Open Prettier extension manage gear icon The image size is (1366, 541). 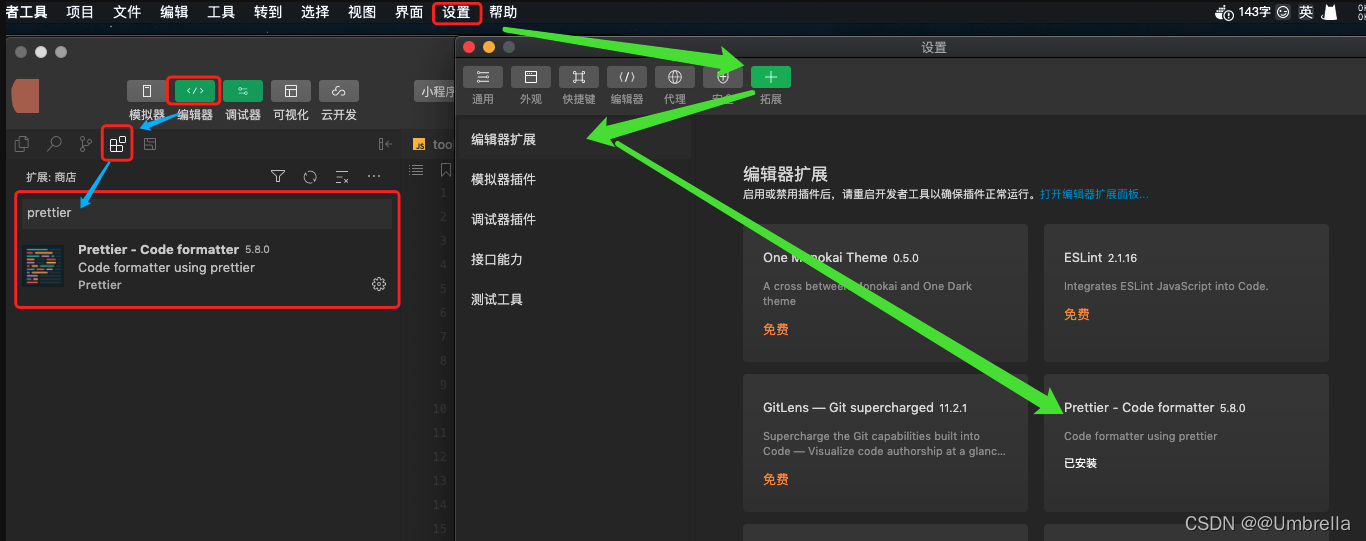(x=379, y=284)
